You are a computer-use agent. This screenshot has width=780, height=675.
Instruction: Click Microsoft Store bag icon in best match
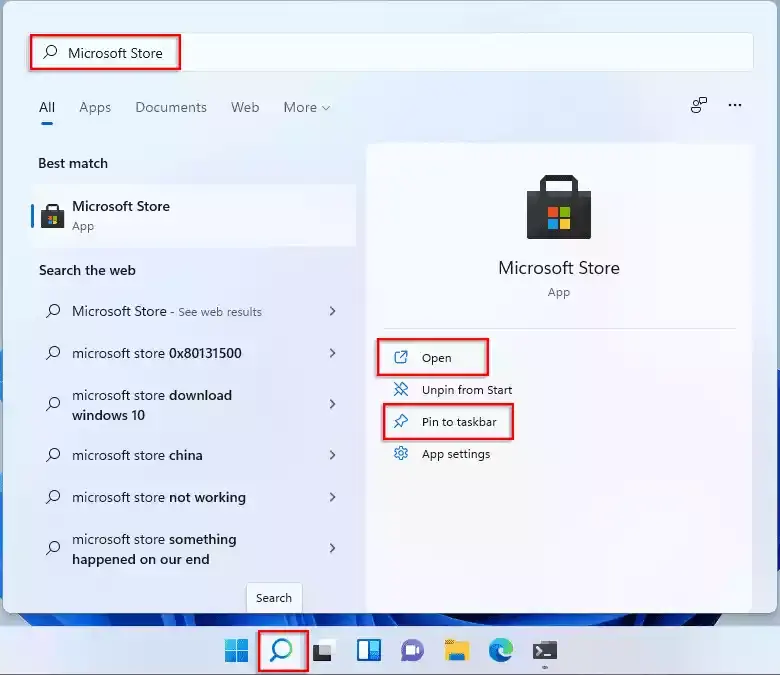point(53,216)
